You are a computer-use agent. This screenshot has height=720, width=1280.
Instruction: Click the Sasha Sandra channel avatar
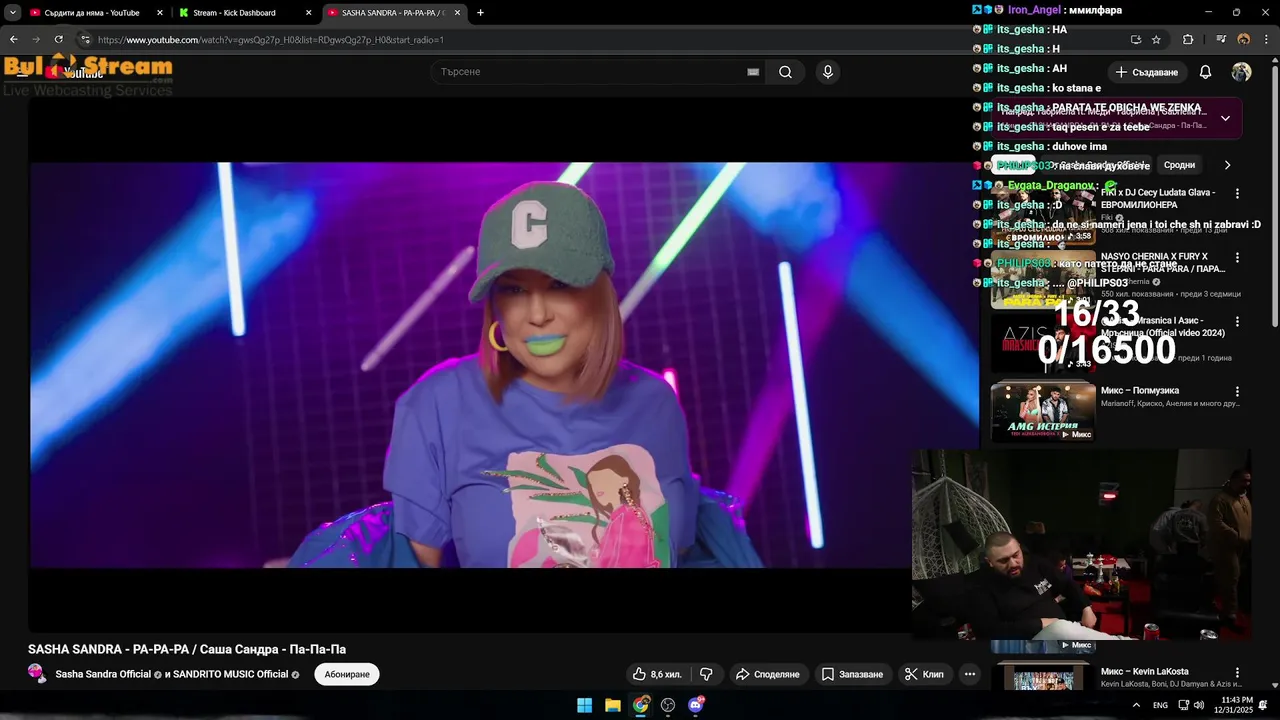(x=37, y=673)
